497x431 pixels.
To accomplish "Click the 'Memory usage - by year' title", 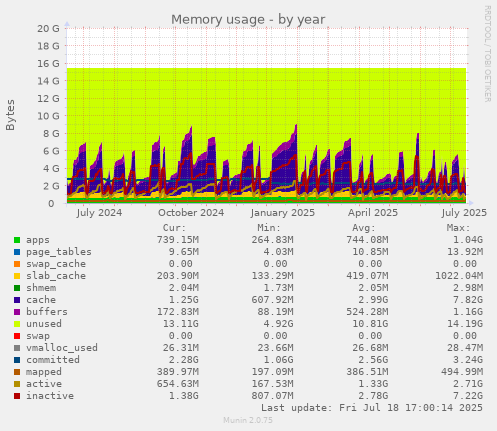I will coord(248,20).
